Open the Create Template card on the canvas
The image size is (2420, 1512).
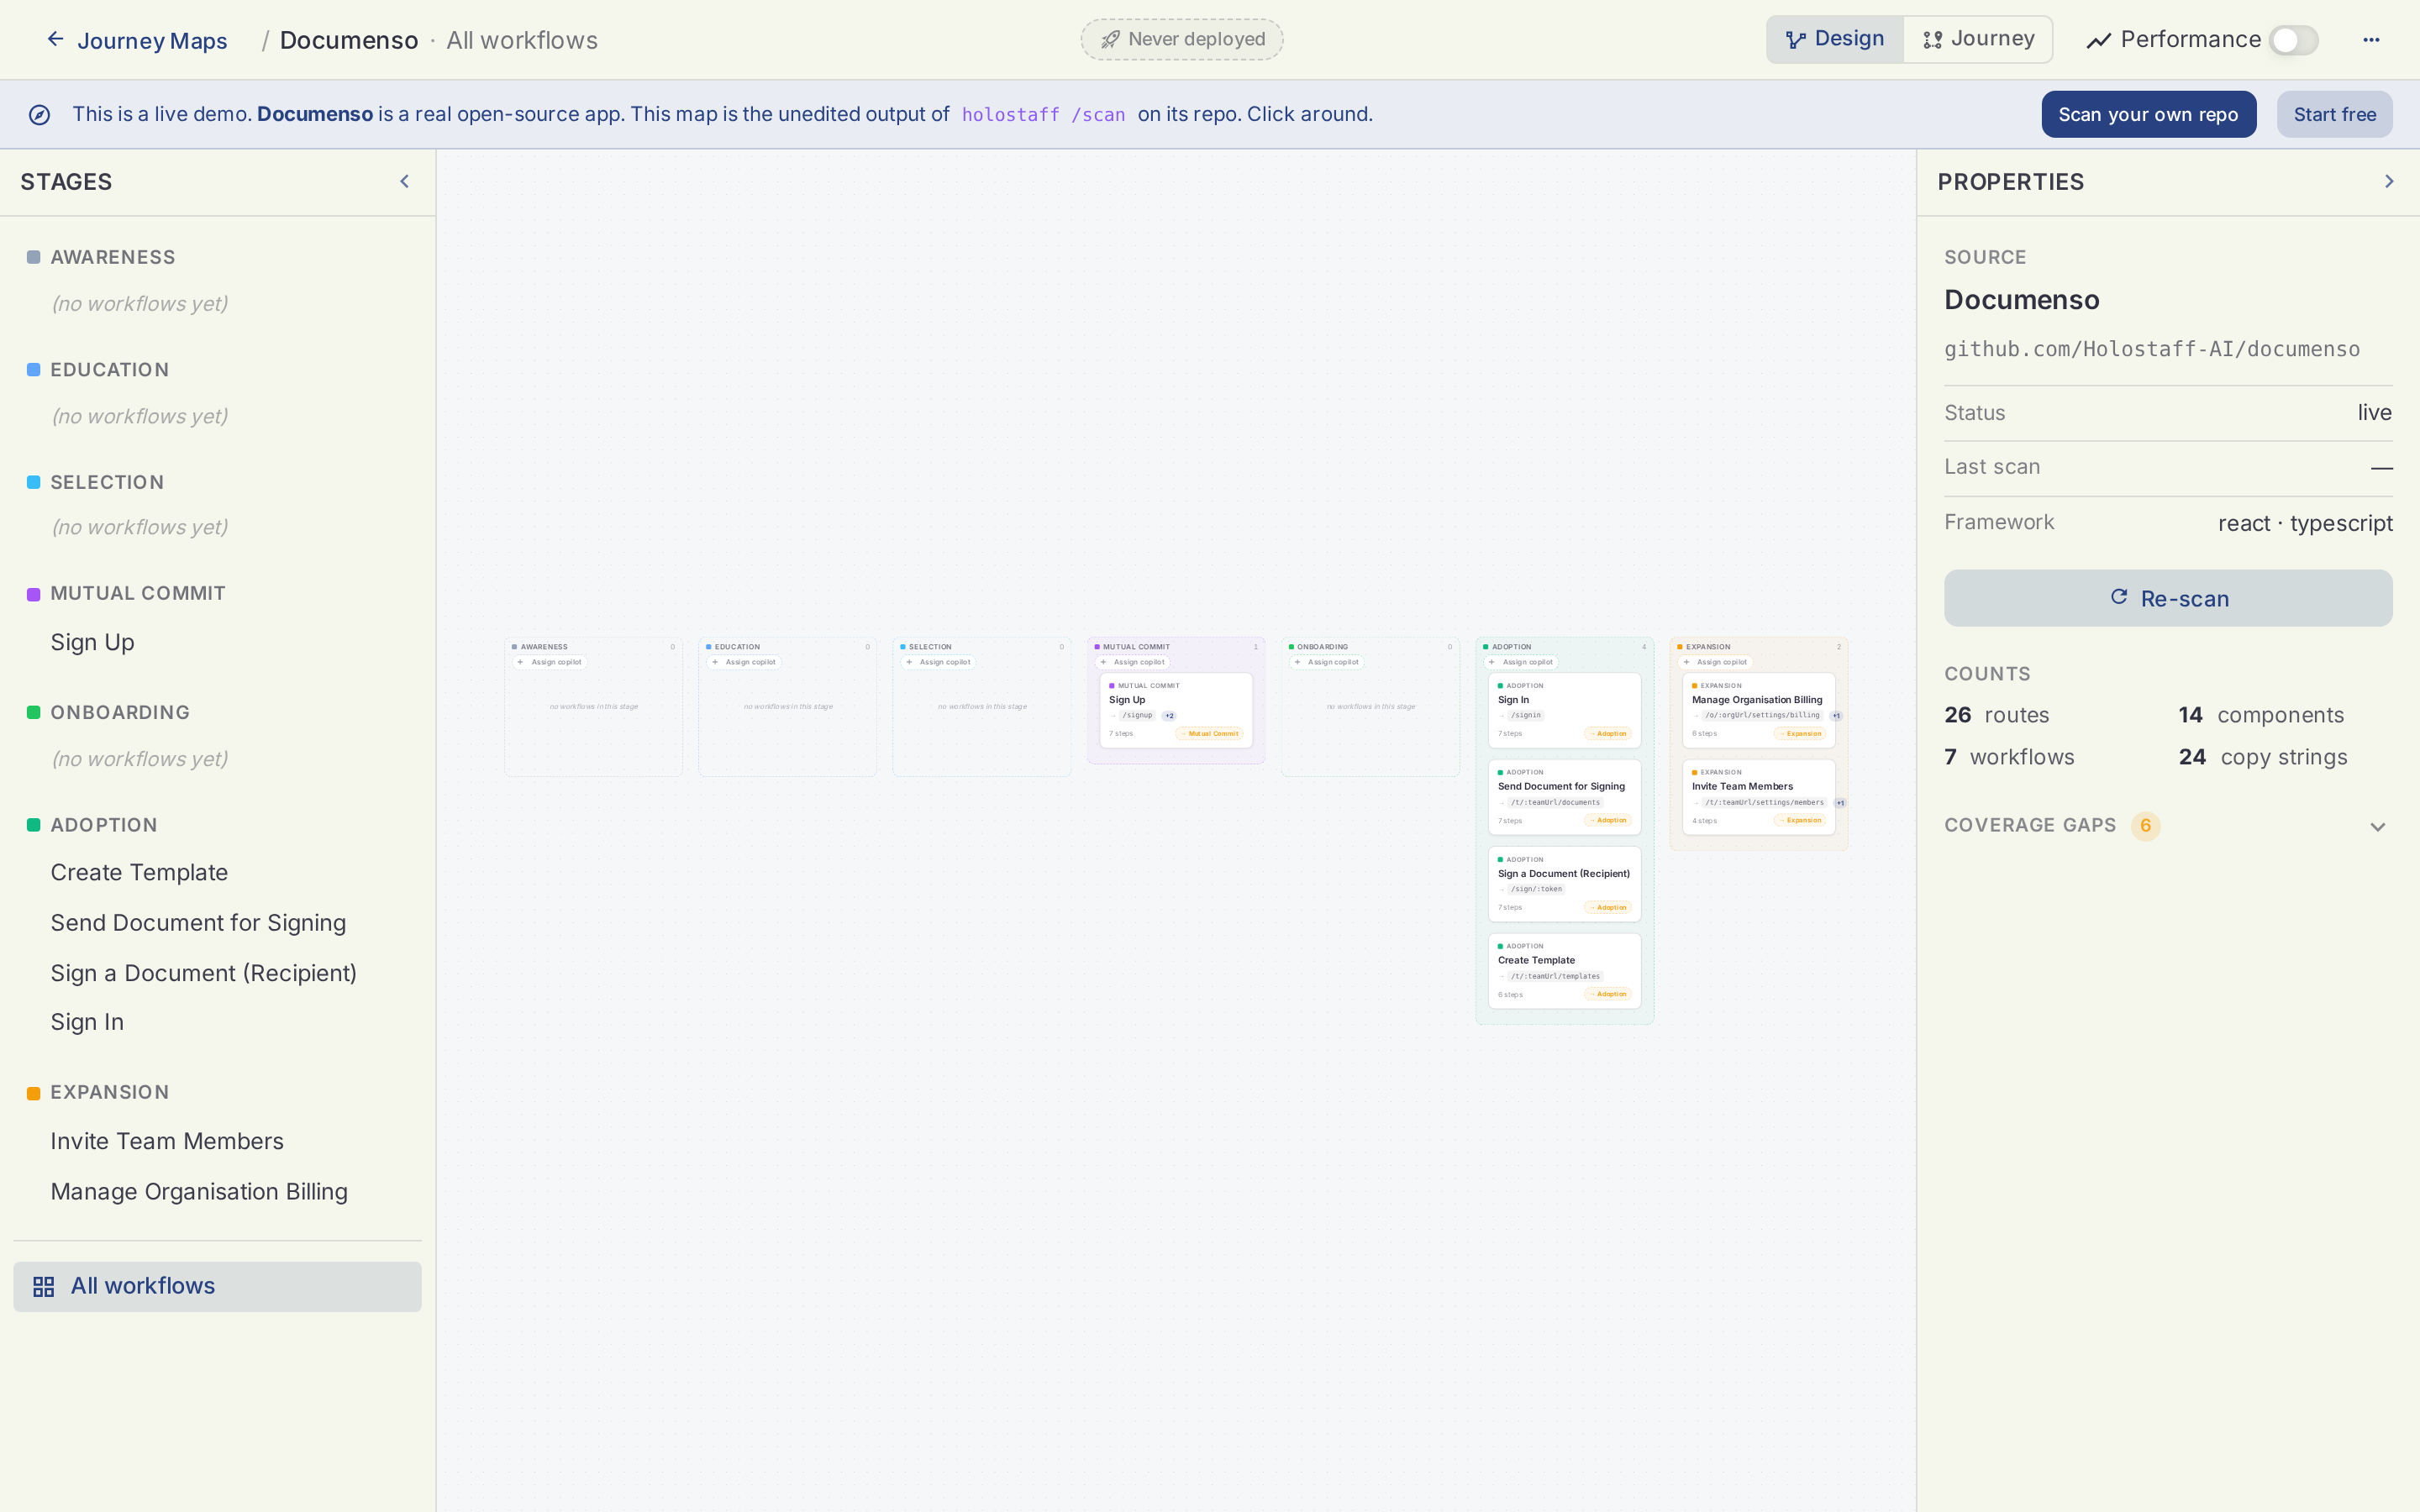pyautogui.click(x=1564, y=971)
